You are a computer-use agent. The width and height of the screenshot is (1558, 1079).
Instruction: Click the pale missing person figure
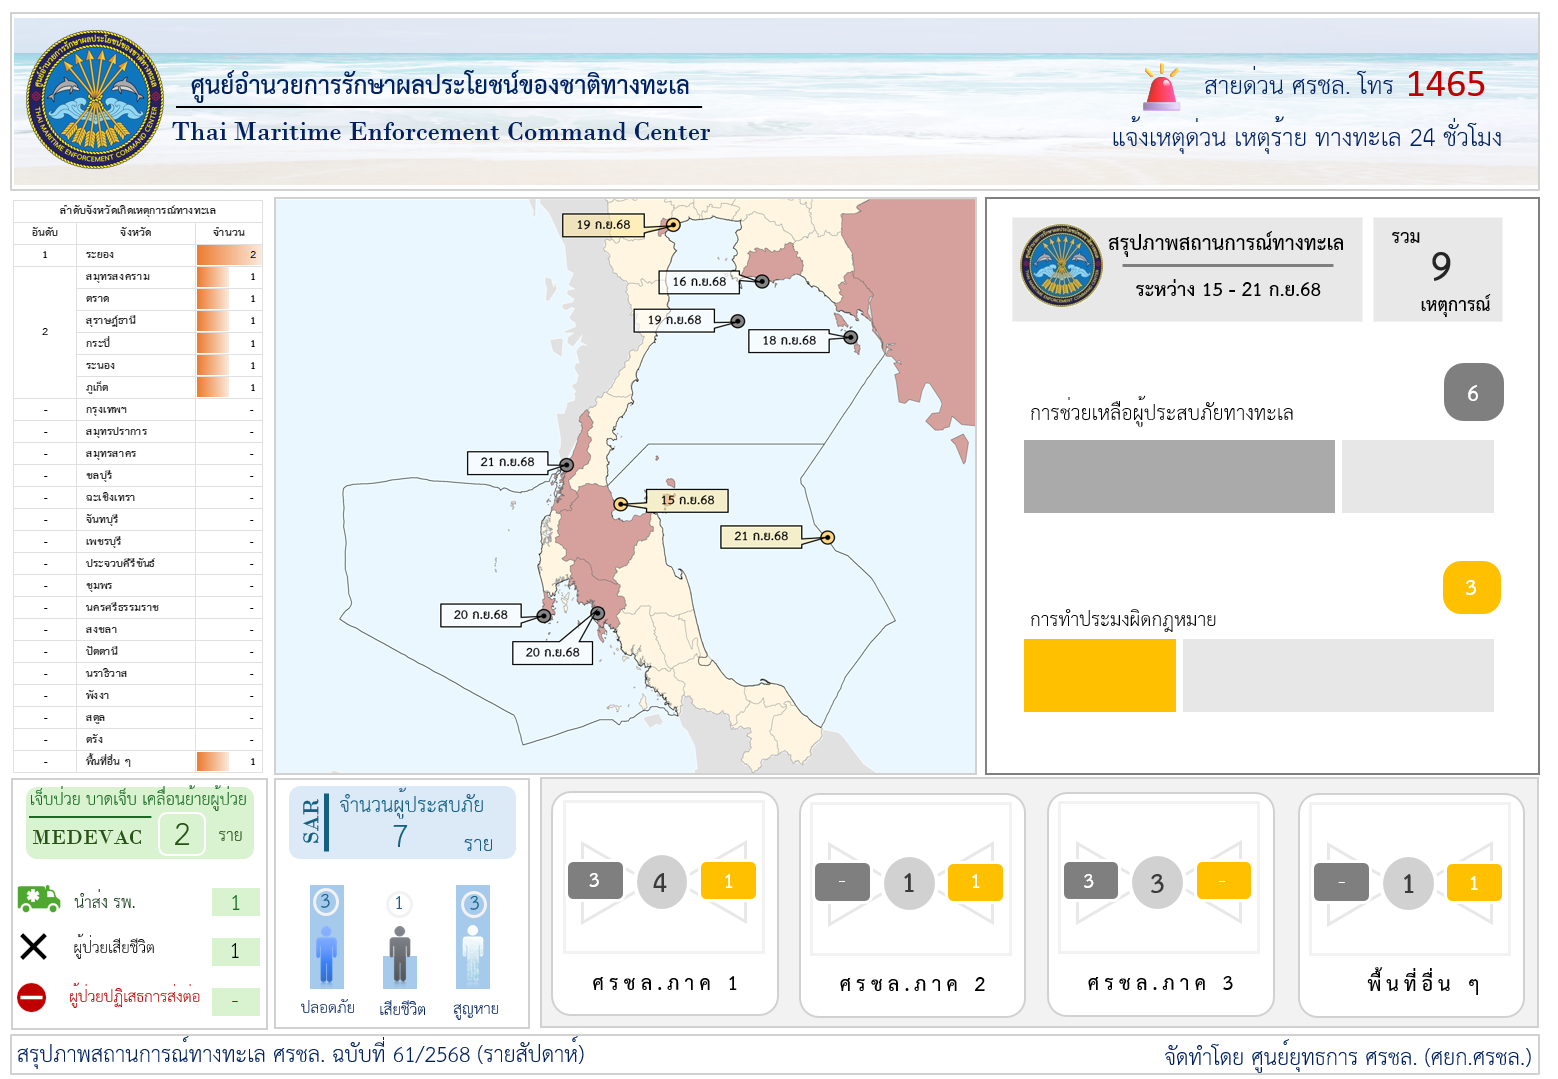click(473, 953)
